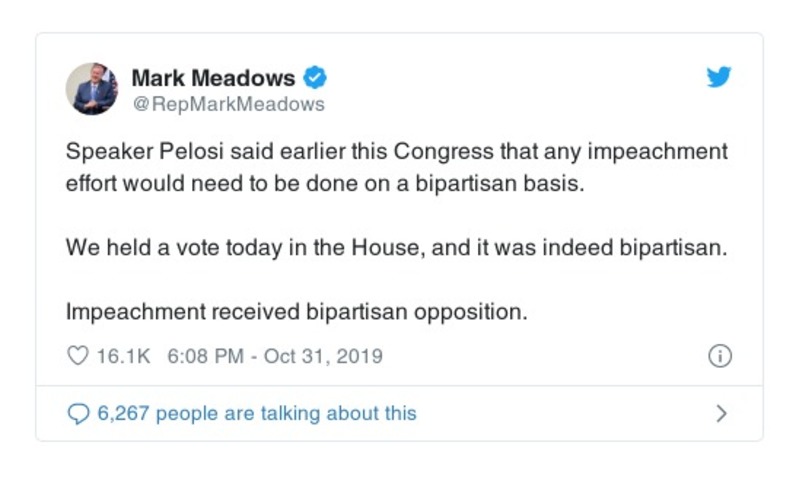Open Mark Meadows' profile picture
Screen dimensions: 799x490
pyautogui.click(x=92, y=89)
